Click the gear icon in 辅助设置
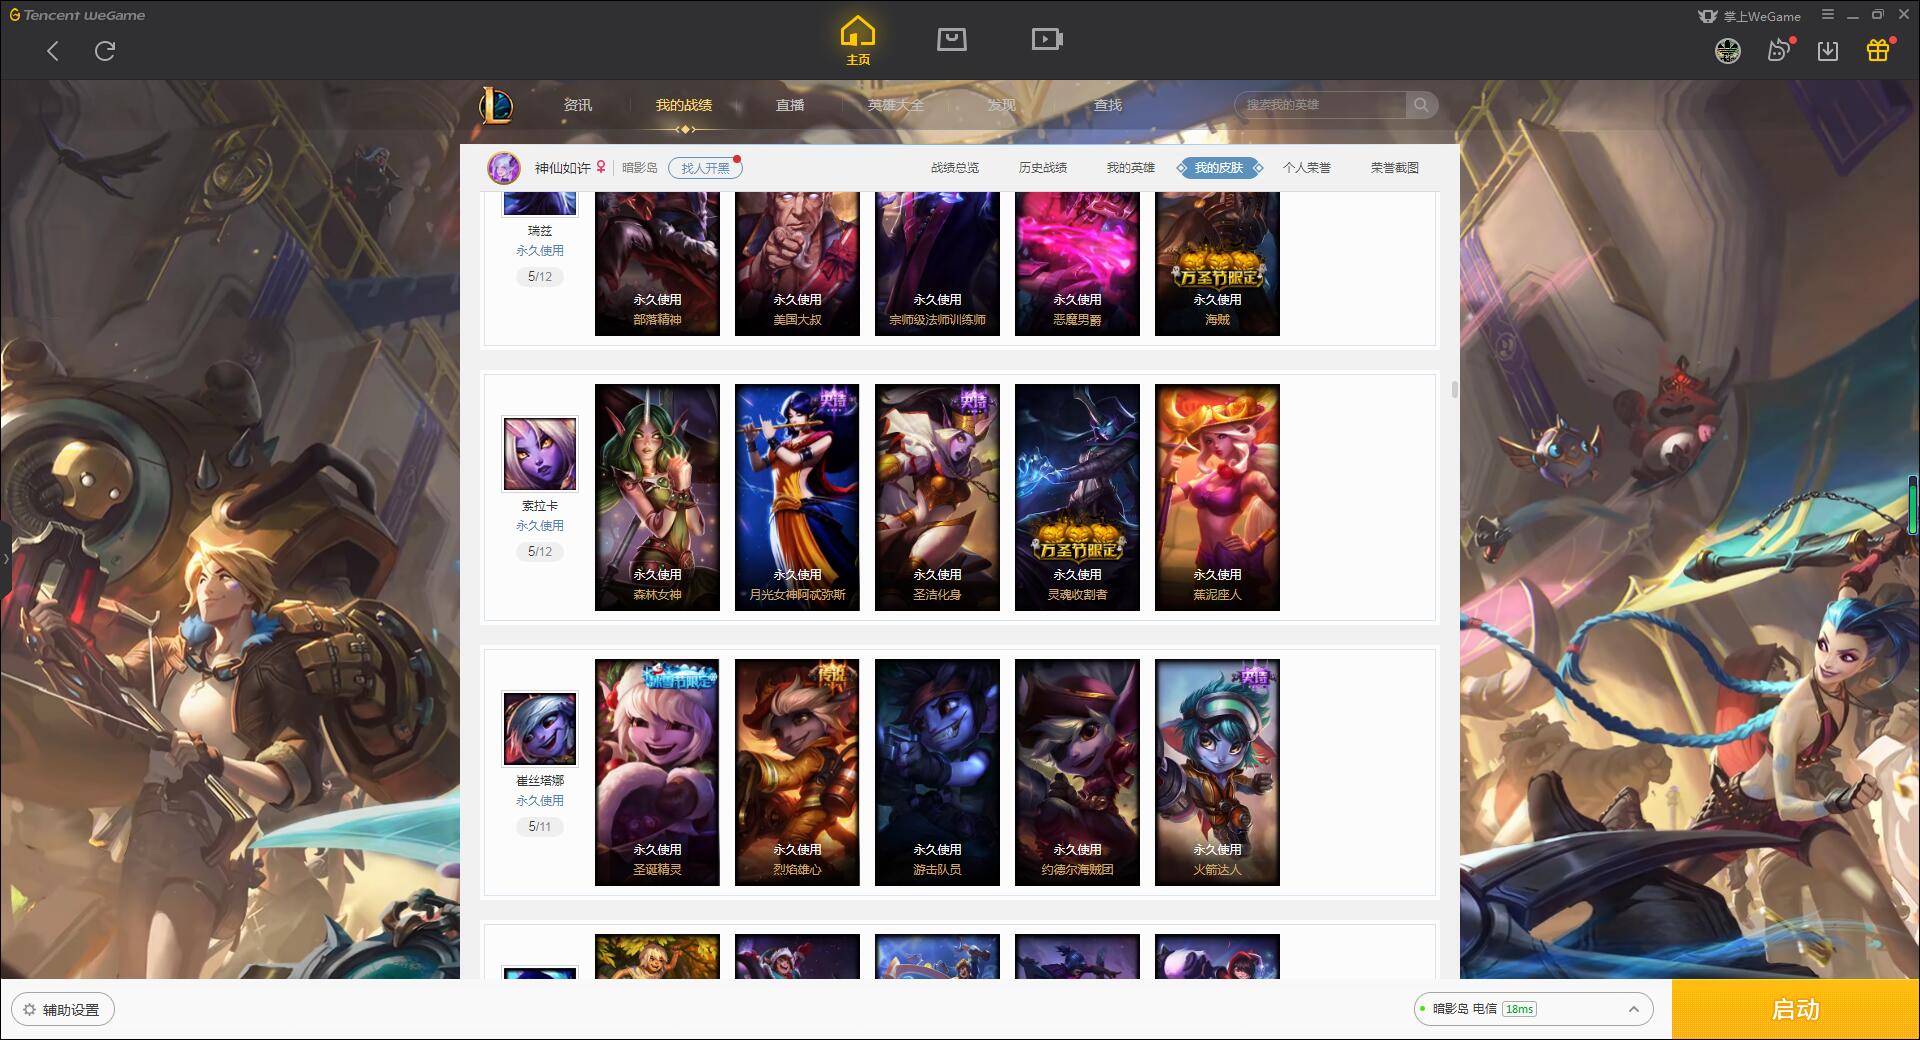The image size is (1920, 1040). 29,1010
